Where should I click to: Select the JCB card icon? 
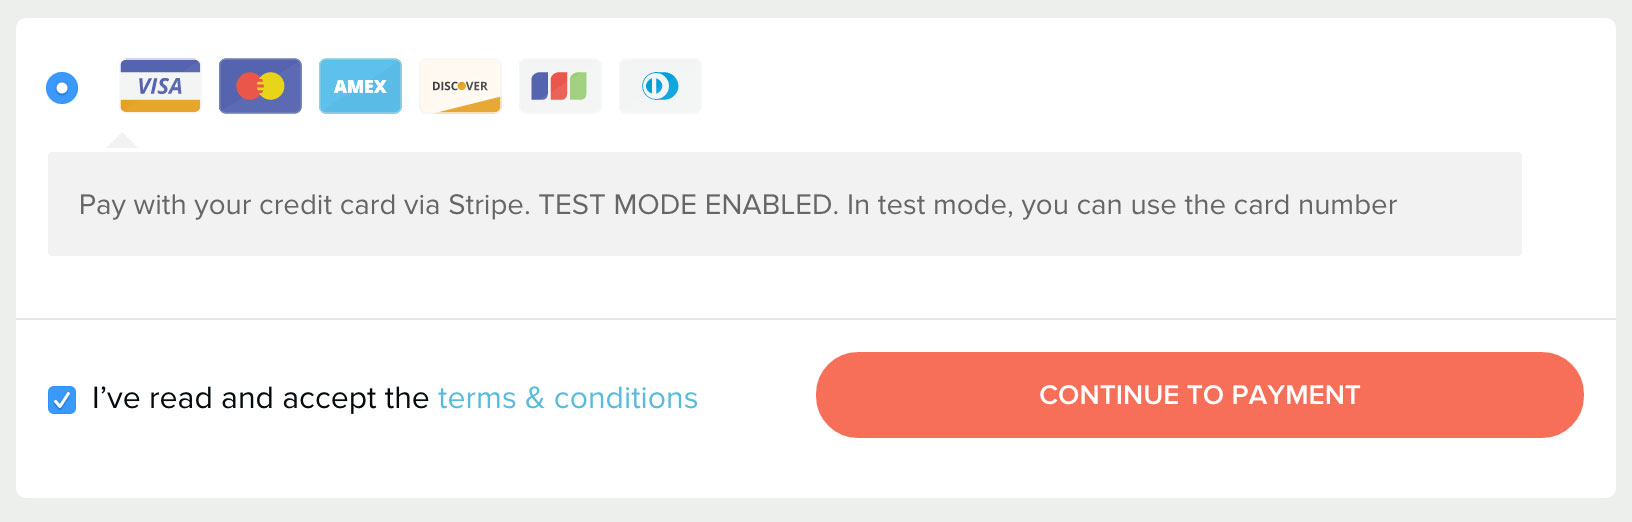tap(560, 86)
